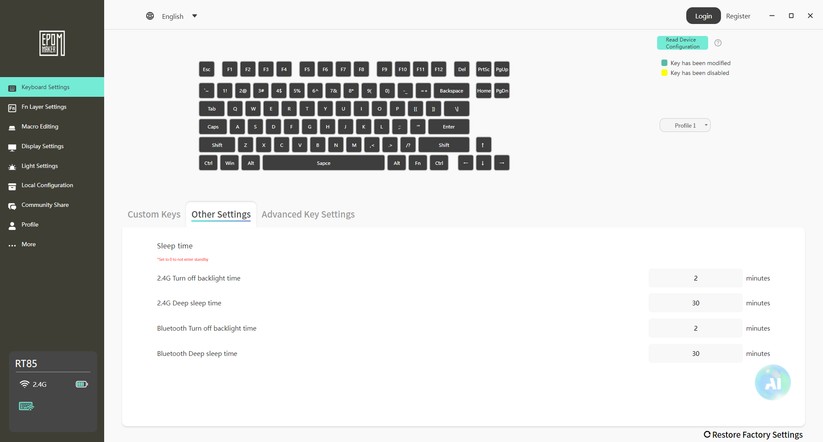Image resolution: width=823 pixels, height=442 pixels.
Task: Go to Display Settings
Action: point(42,146)
